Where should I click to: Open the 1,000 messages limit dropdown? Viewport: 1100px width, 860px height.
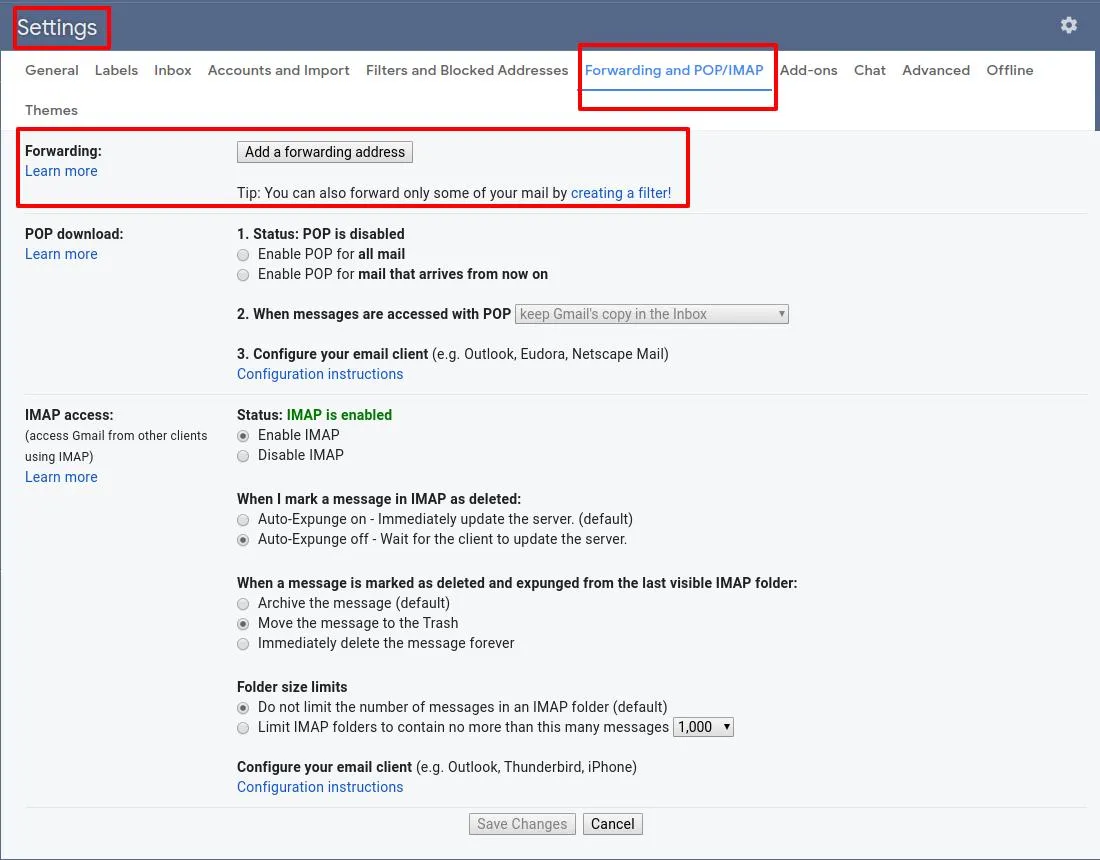point(704,727)
